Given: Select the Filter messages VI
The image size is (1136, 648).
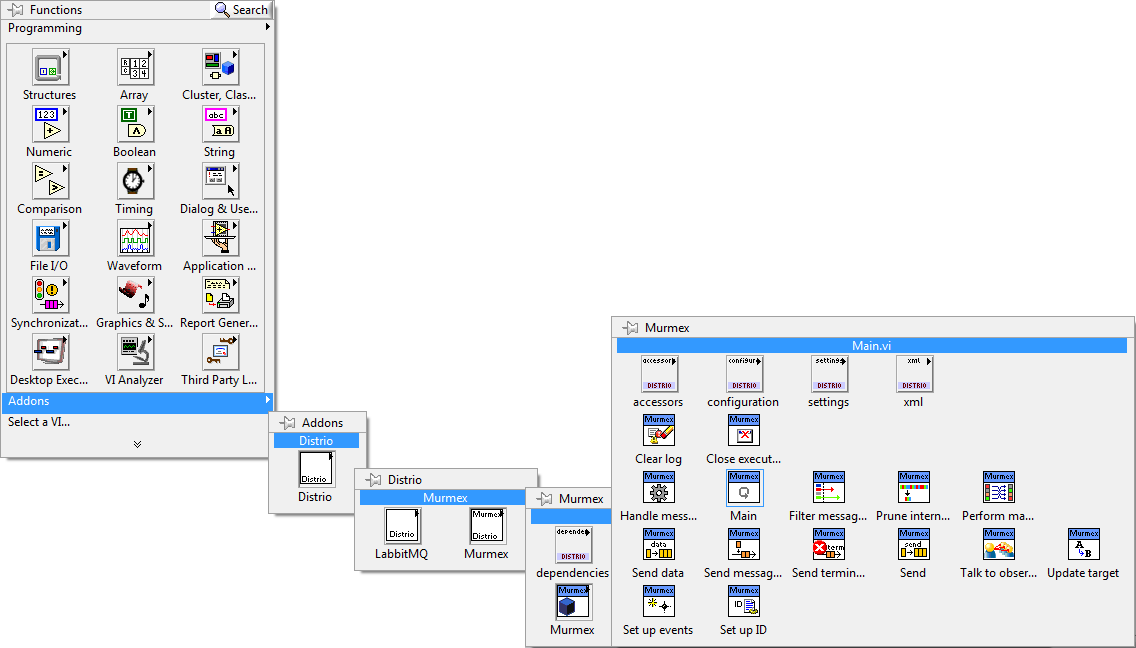Looking at the screenshot, I should (829, 488).
